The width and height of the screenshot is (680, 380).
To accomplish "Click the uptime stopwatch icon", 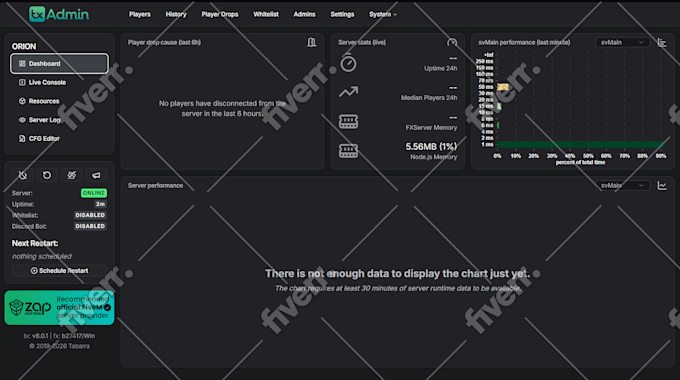I will click(x=348, y=63).
